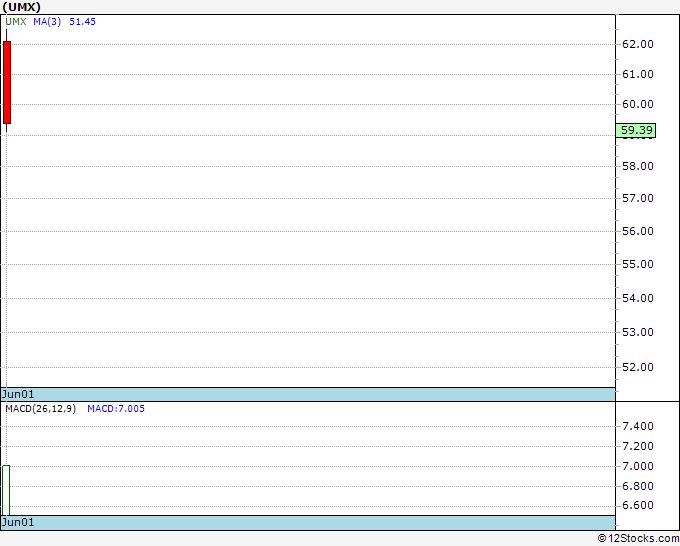Click the 62.00 price axis label

pyautogui.click(x=638, y=44)
